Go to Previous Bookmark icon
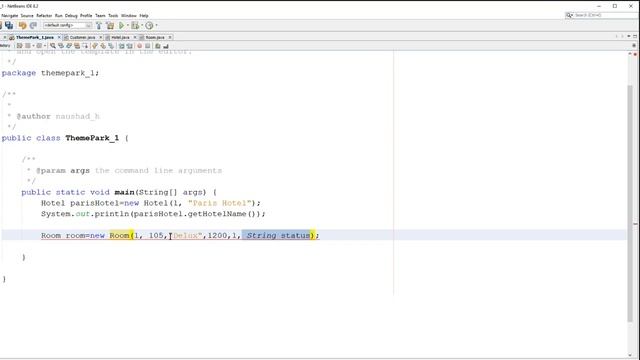Screen dimensions: 640x360 coord(95,46)
